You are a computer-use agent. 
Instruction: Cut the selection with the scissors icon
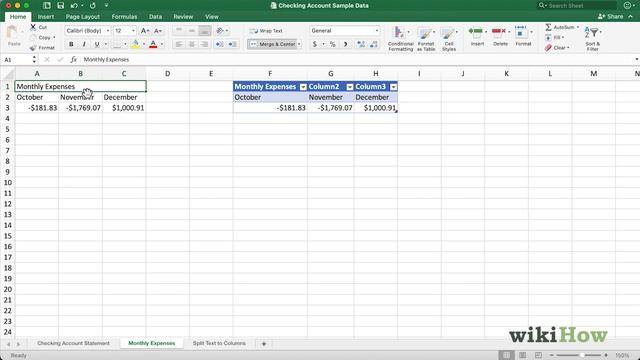point(33,27)
